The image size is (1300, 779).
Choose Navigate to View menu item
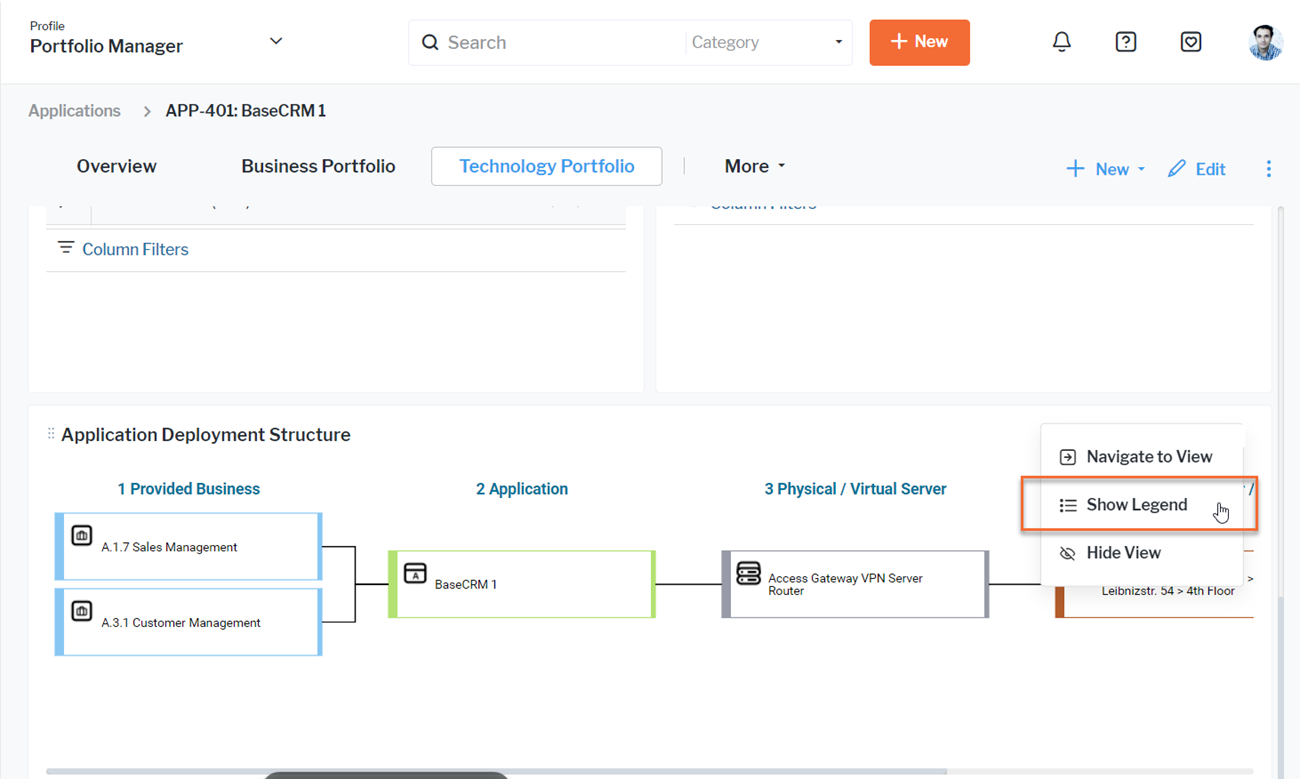(x=1148, y=457)
